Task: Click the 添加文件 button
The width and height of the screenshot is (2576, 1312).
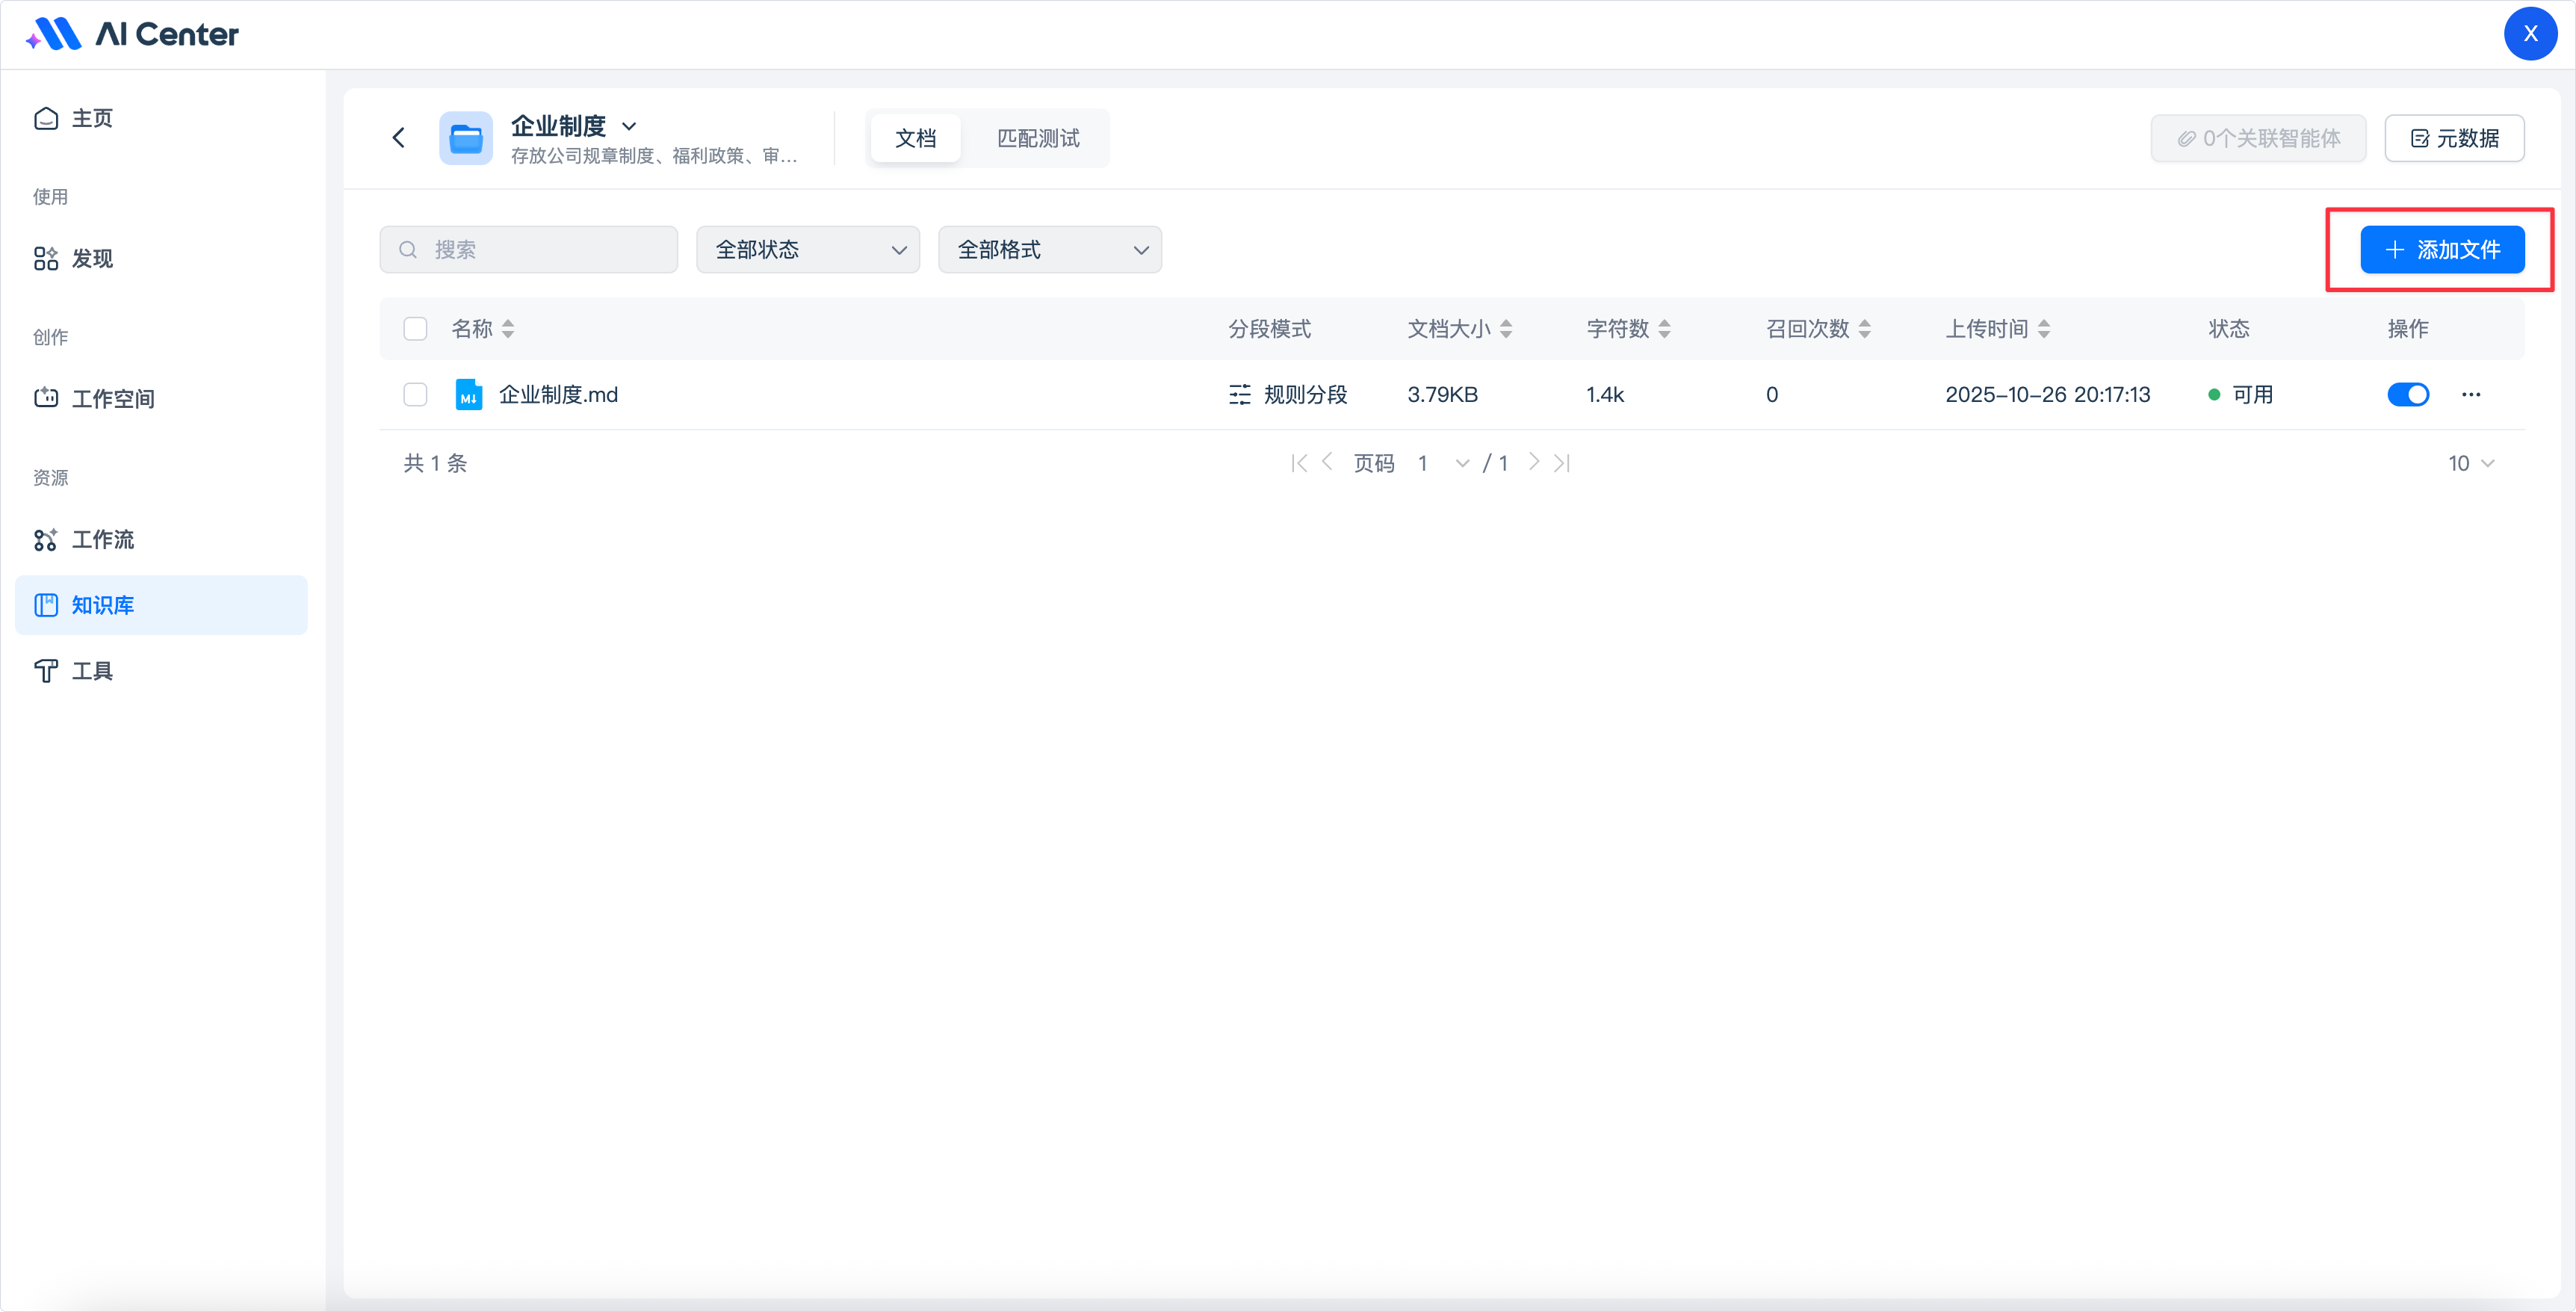Action: [2442, 250]
